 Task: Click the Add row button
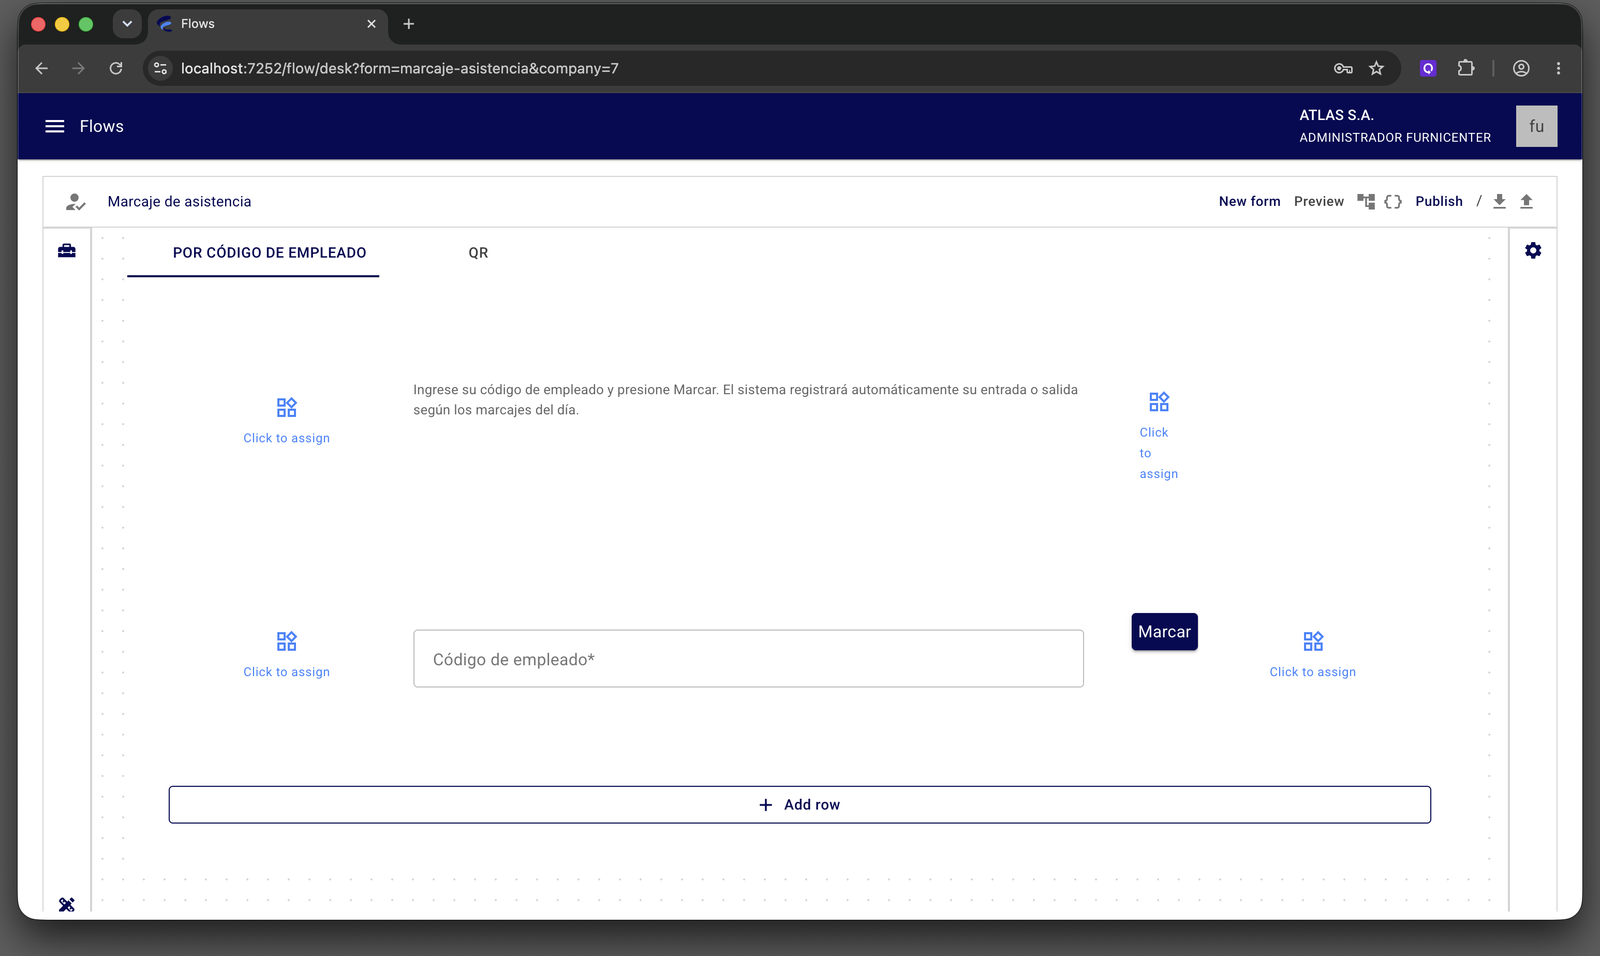pos(800,805)
